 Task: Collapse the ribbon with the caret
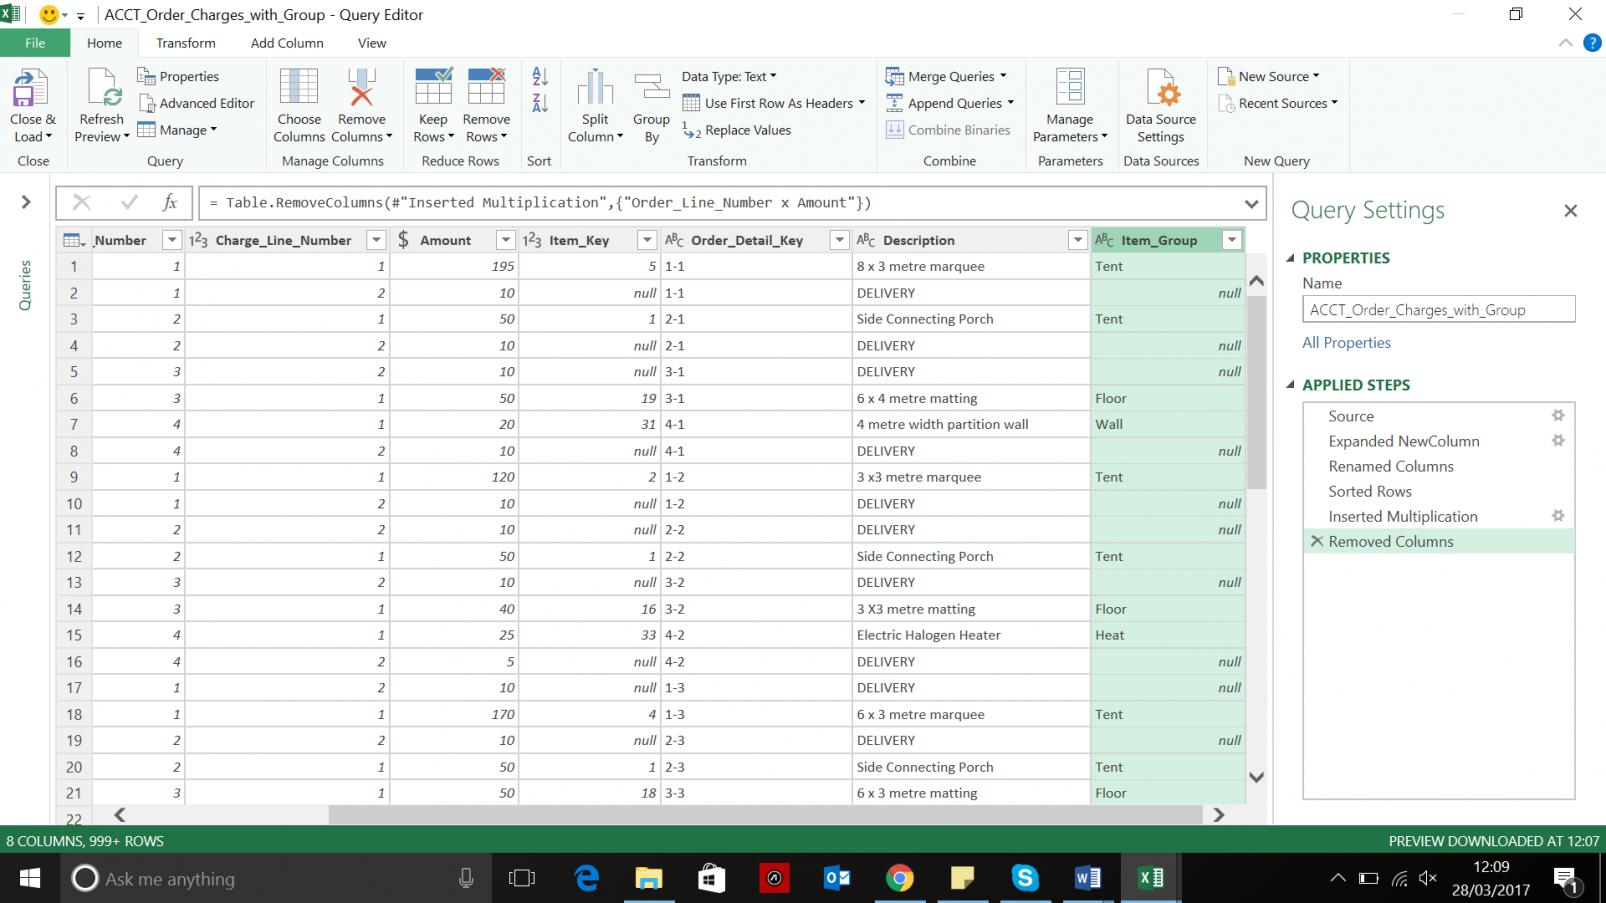click(1566, 43)
